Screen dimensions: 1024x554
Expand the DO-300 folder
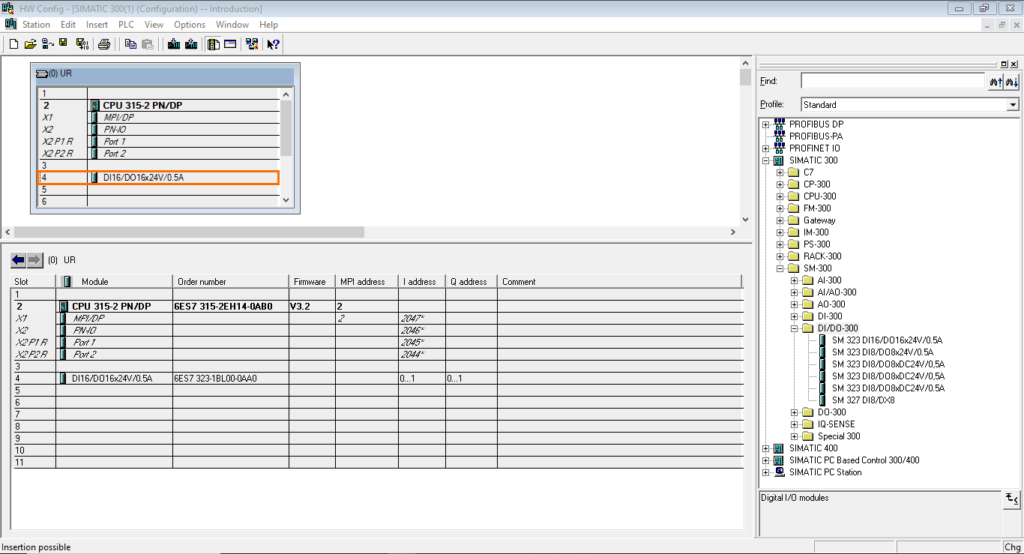click(794, 412)
